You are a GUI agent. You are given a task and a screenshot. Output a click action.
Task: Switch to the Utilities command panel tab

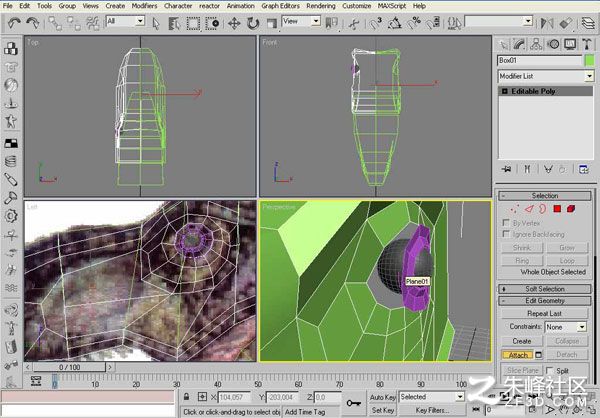(587, 44)
